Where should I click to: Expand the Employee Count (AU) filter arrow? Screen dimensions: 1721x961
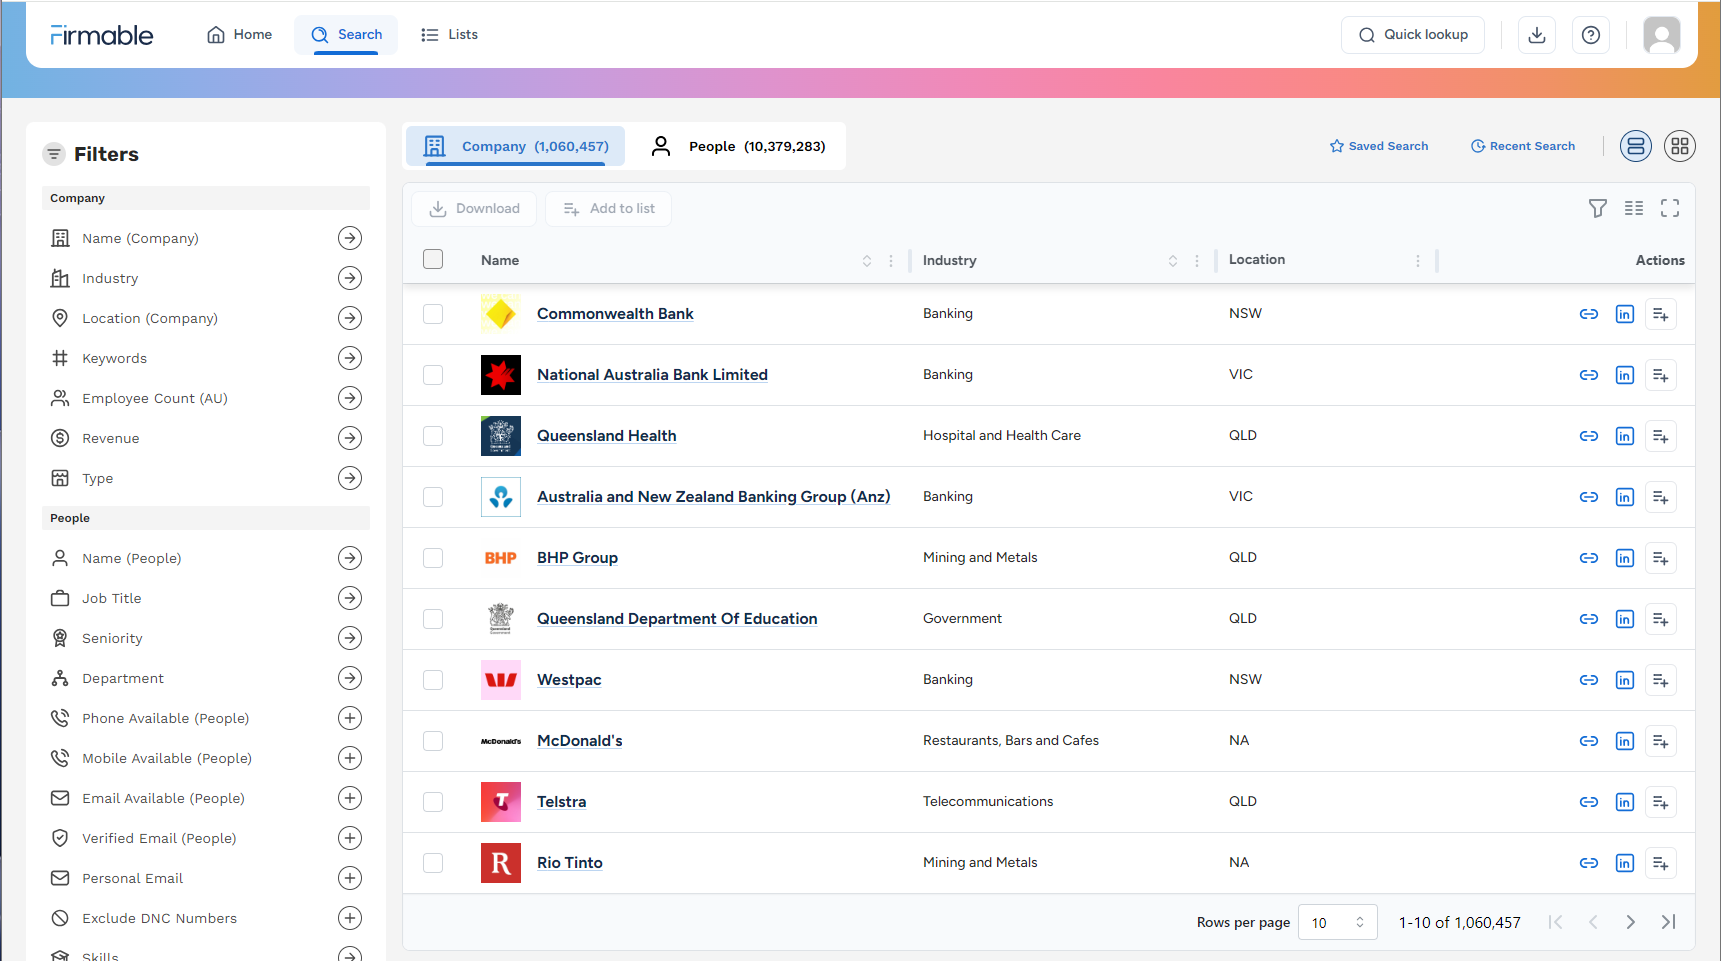(x=350, y=398)
